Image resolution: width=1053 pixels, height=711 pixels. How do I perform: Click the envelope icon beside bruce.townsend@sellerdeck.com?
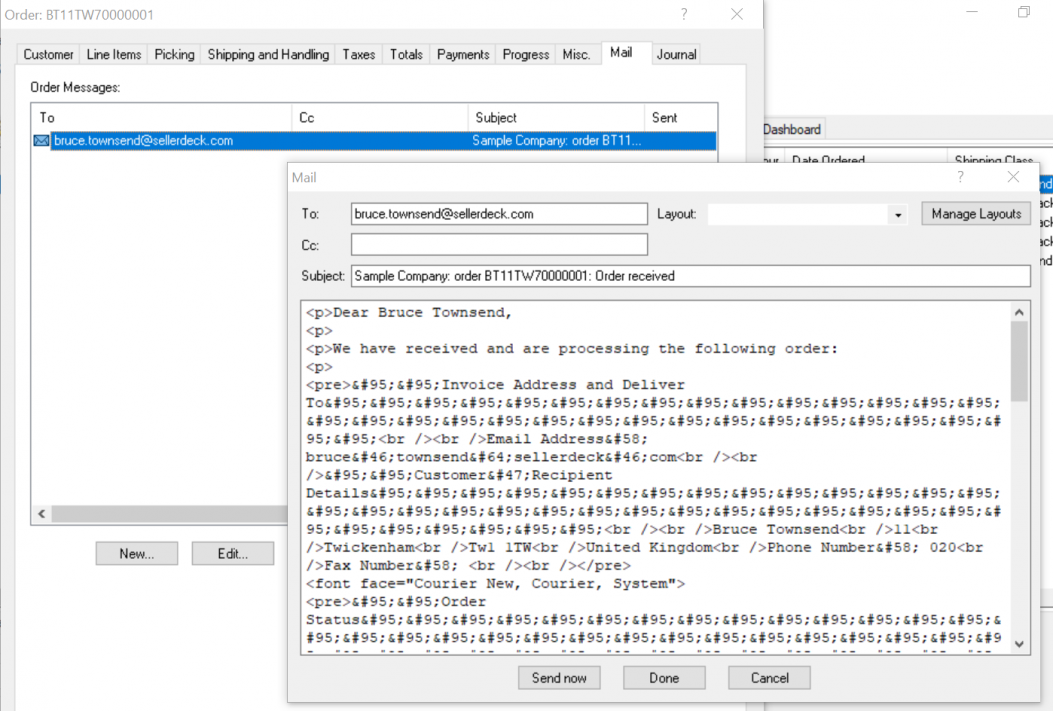point(41,141)
